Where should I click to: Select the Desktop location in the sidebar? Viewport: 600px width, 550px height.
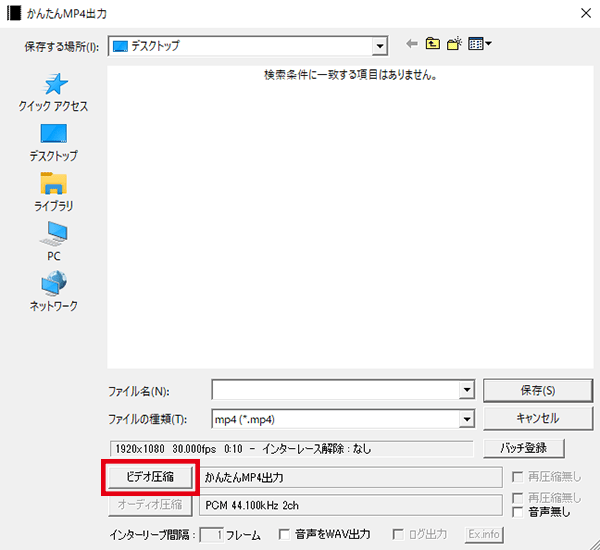(x=54, y=142)
